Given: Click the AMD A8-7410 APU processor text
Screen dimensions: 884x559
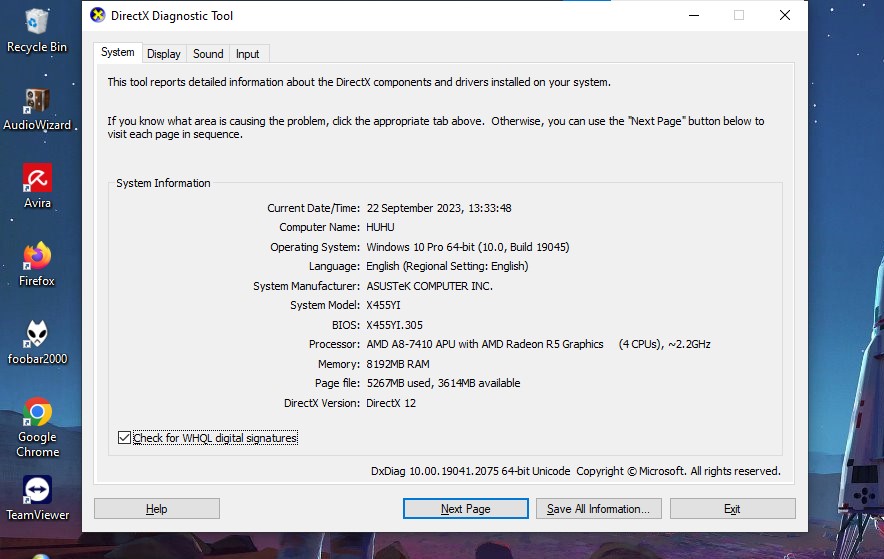Looking at the screenshot, I should (485, 344).
